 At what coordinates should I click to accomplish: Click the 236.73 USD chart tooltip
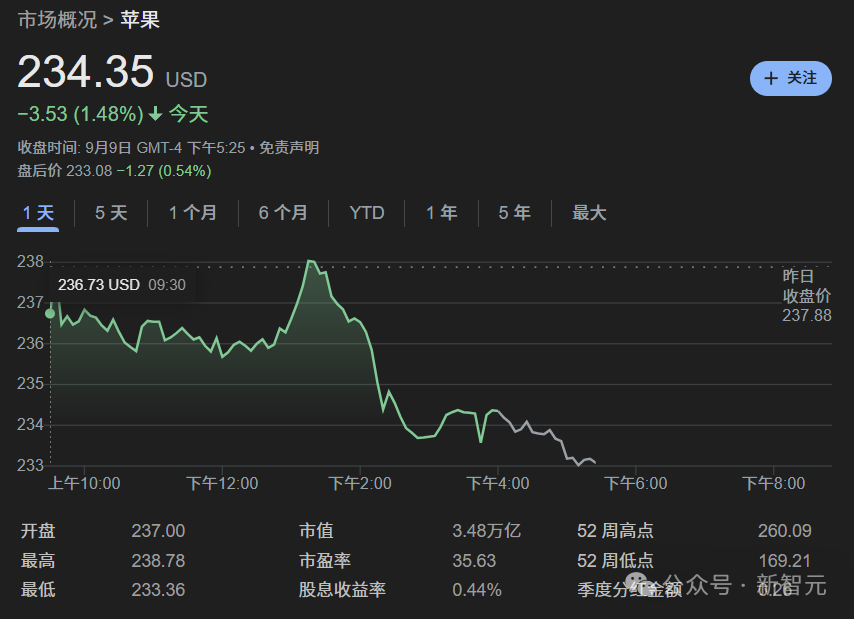point(122,285)
